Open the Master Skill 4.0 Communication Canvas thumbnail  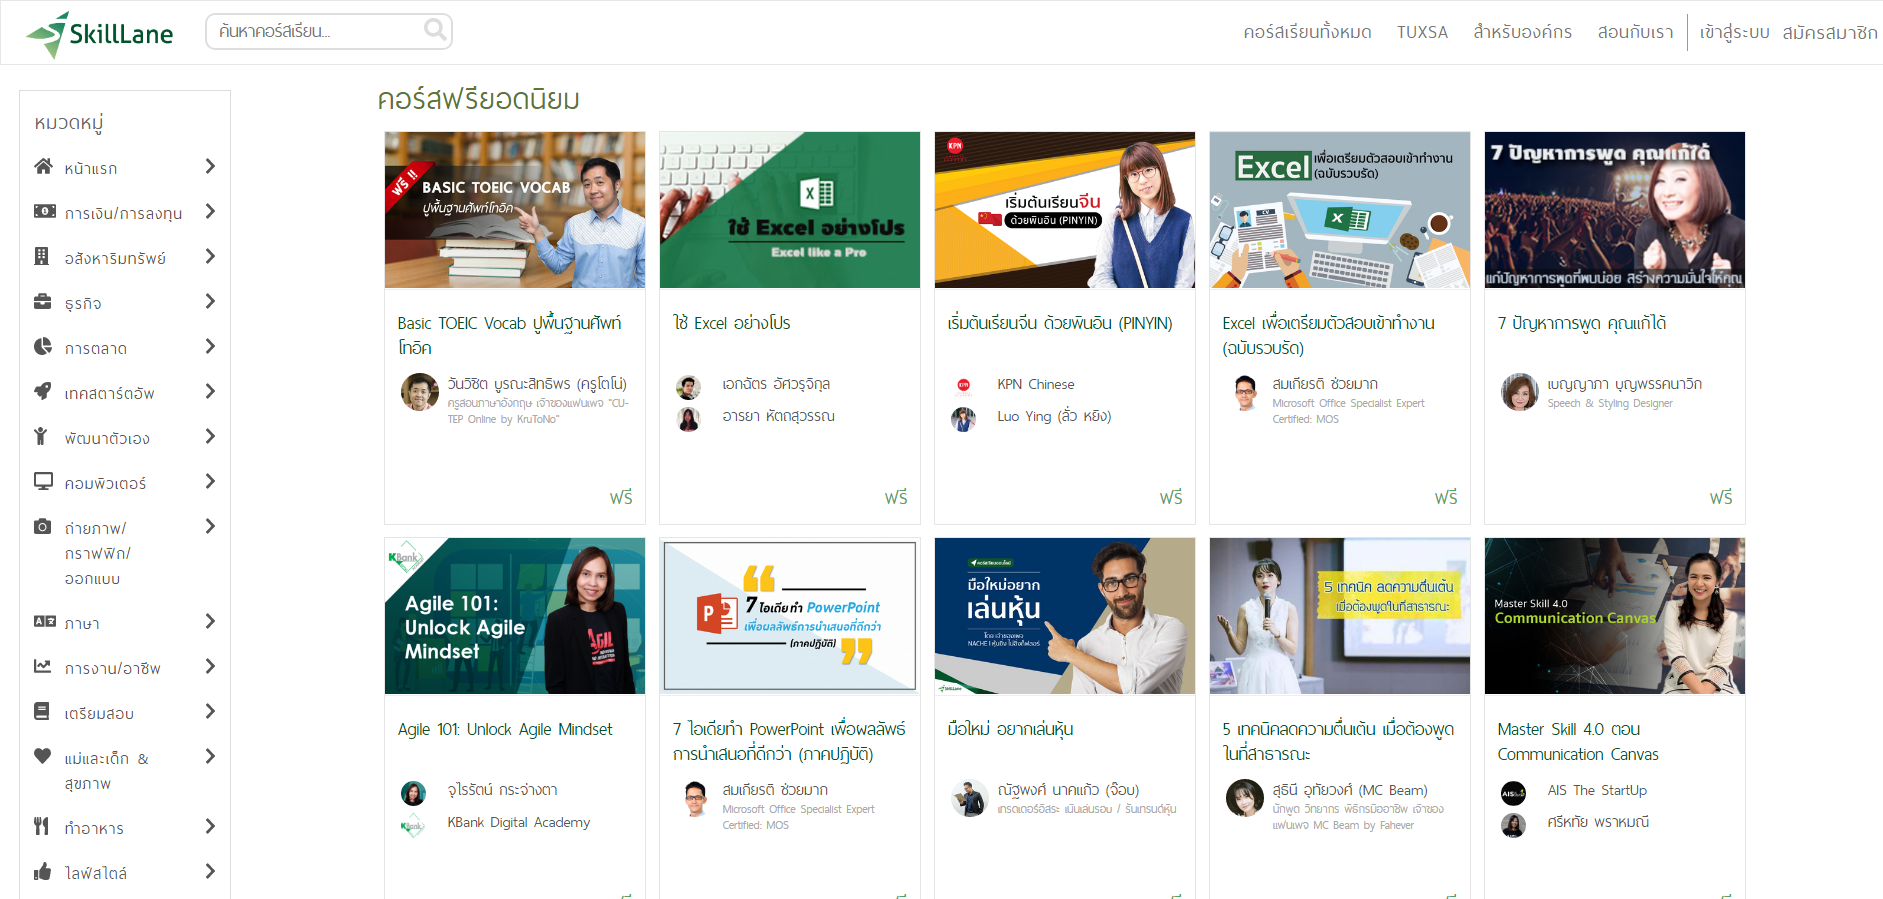(1615, 616)
